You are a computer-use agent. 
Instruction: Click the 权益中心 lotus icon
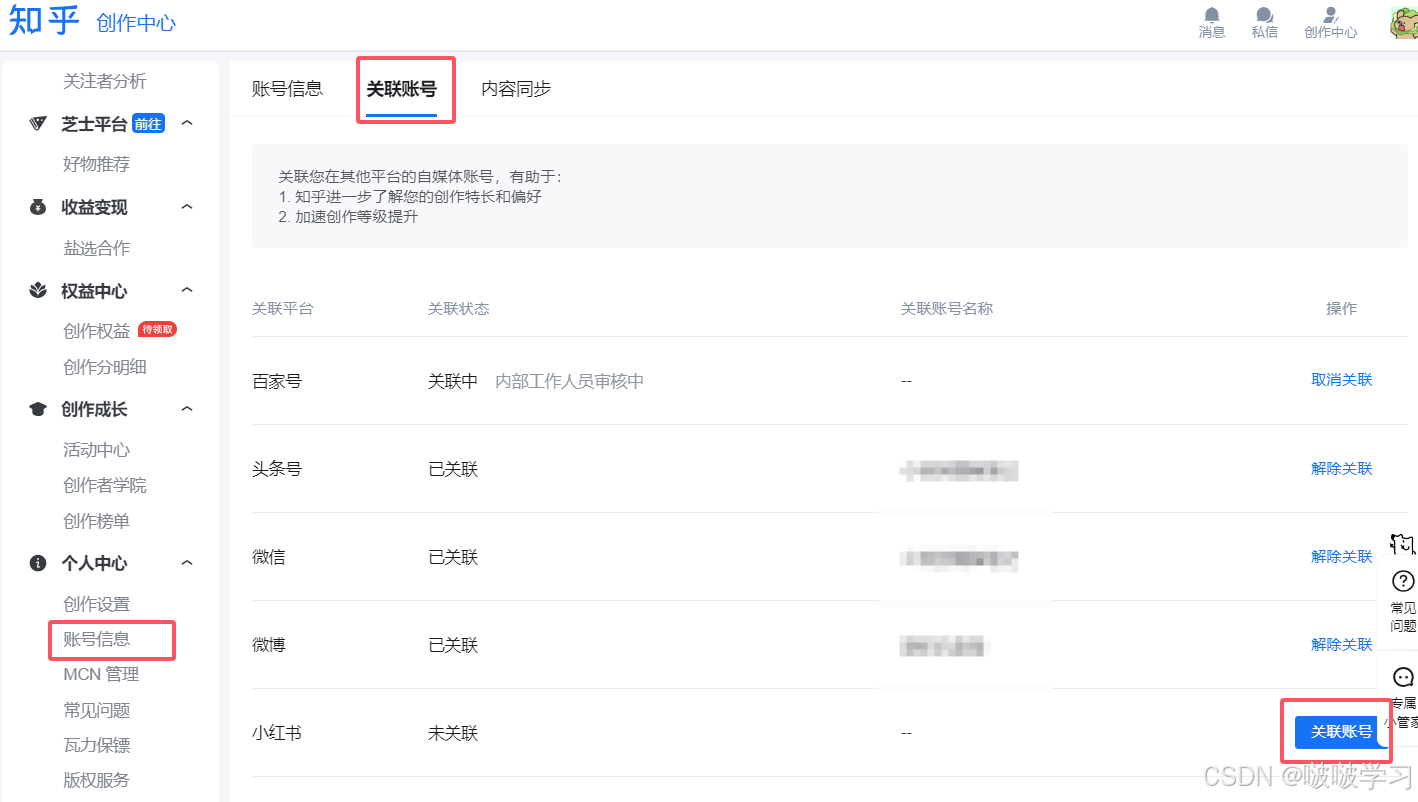pyautogui.click(x=38, y=291)
